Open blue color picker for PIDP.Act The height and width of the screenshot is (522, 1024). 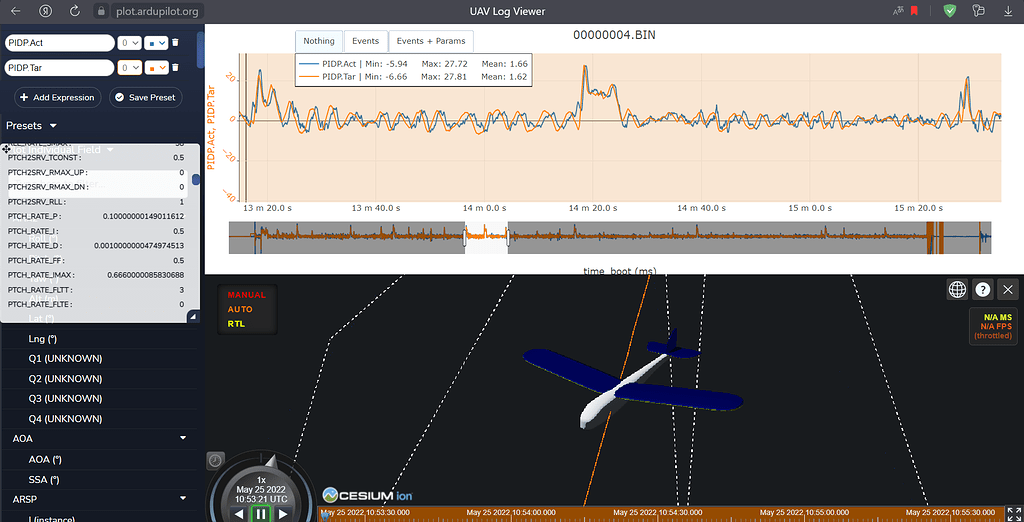tap(156, 43)
